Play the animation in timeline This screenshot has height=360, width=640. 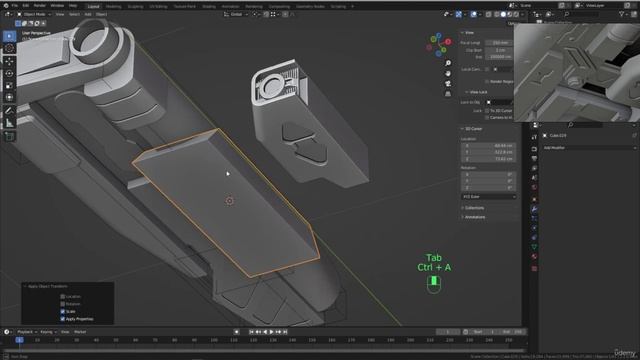(x=271, y=332)
